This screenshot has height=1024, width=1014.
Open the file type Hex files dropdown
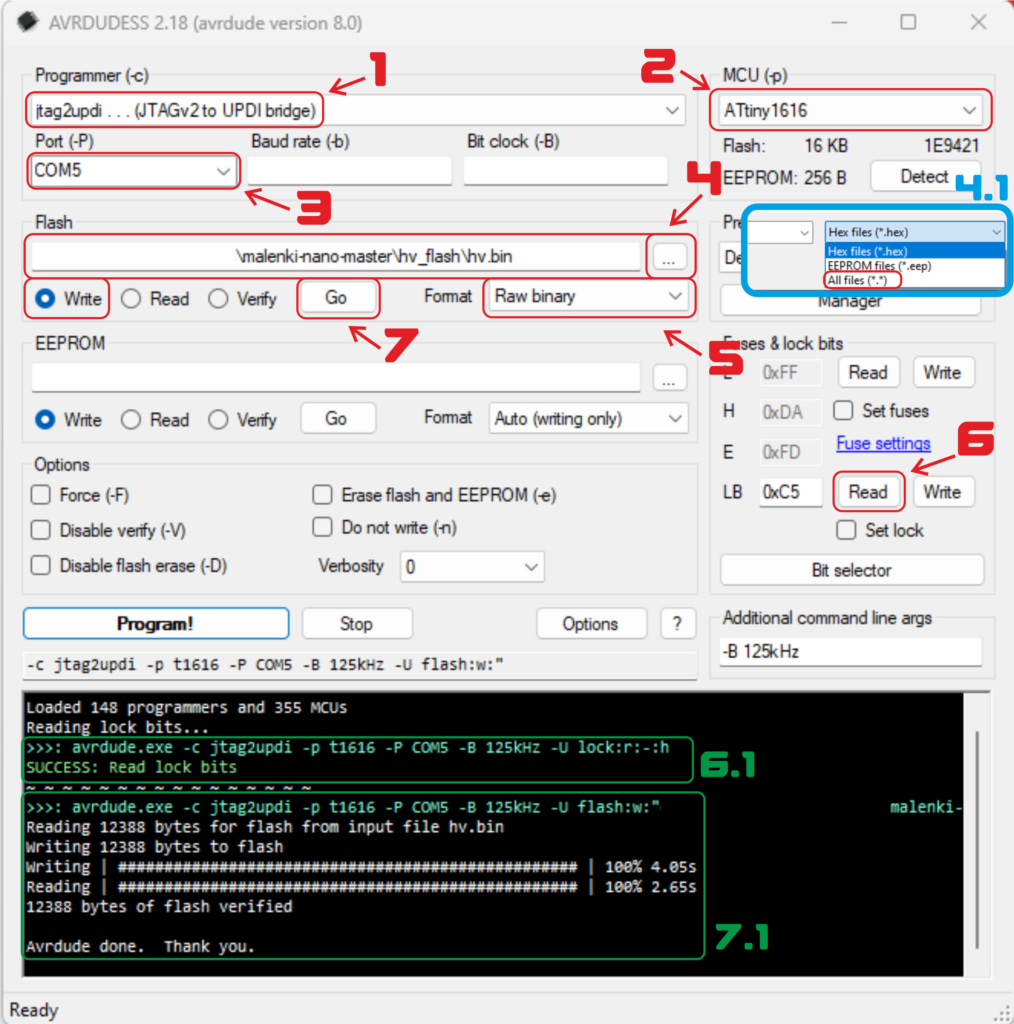915,232
